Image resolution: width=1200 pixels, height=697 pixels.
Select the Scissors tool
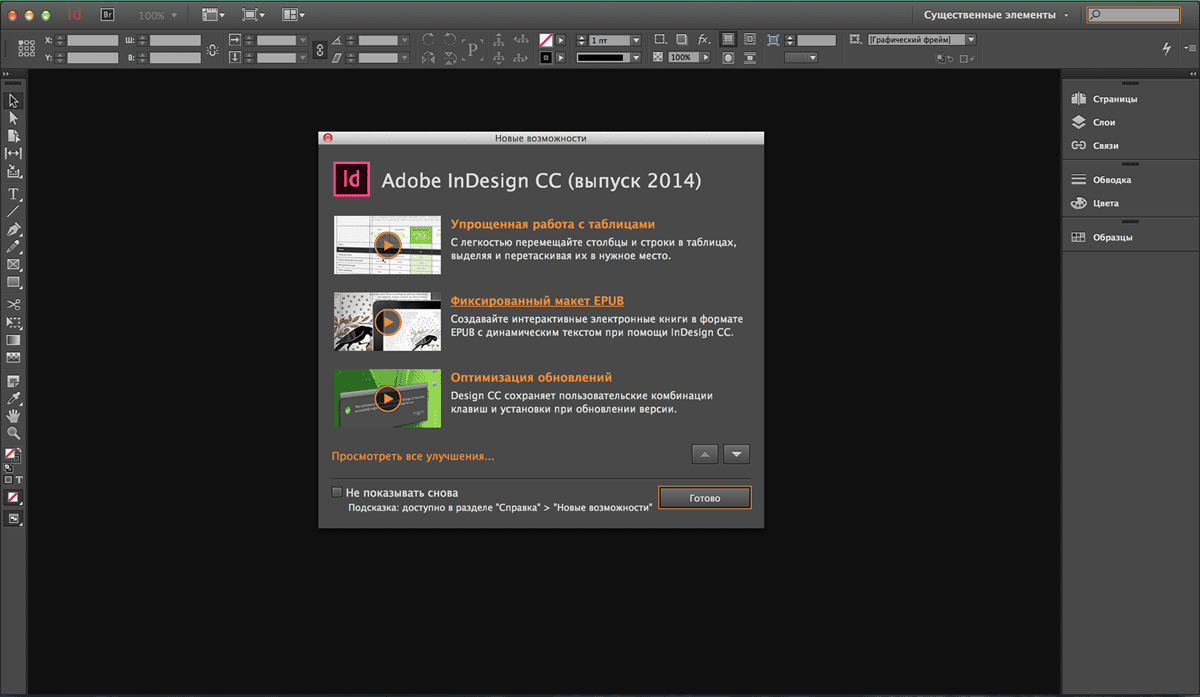[x=14, y=305]
